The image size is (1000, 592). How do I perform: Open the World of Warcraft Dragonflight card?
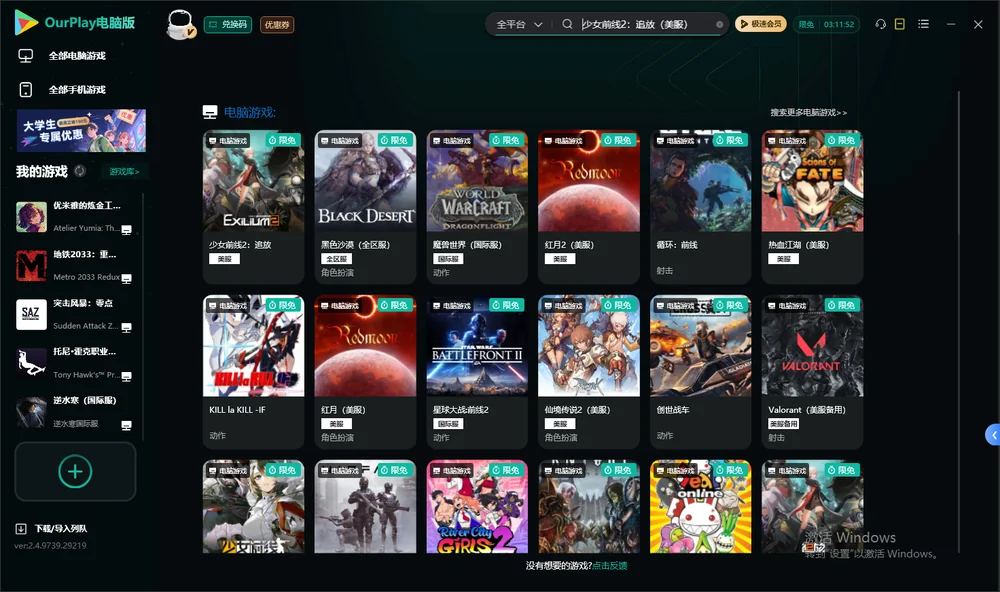(477, 207)
